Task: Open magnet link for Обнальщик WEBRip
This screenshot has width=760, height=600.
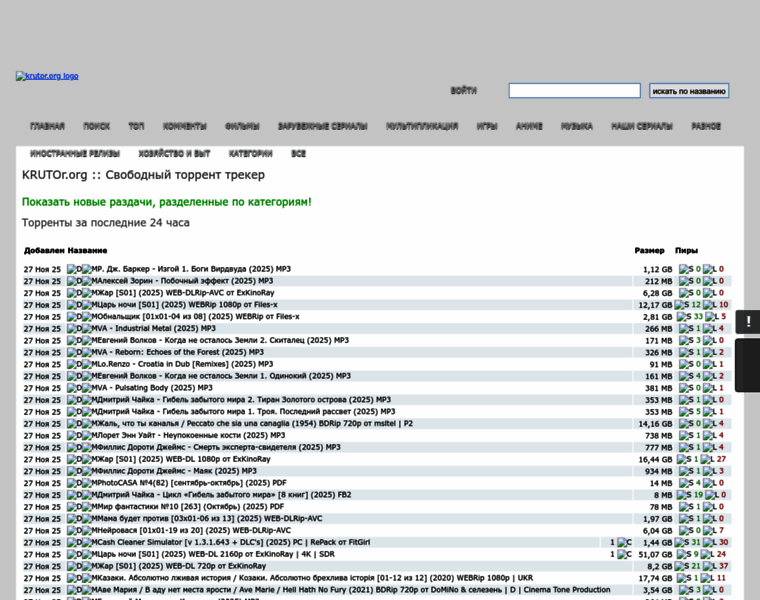Action: [86, 317]
